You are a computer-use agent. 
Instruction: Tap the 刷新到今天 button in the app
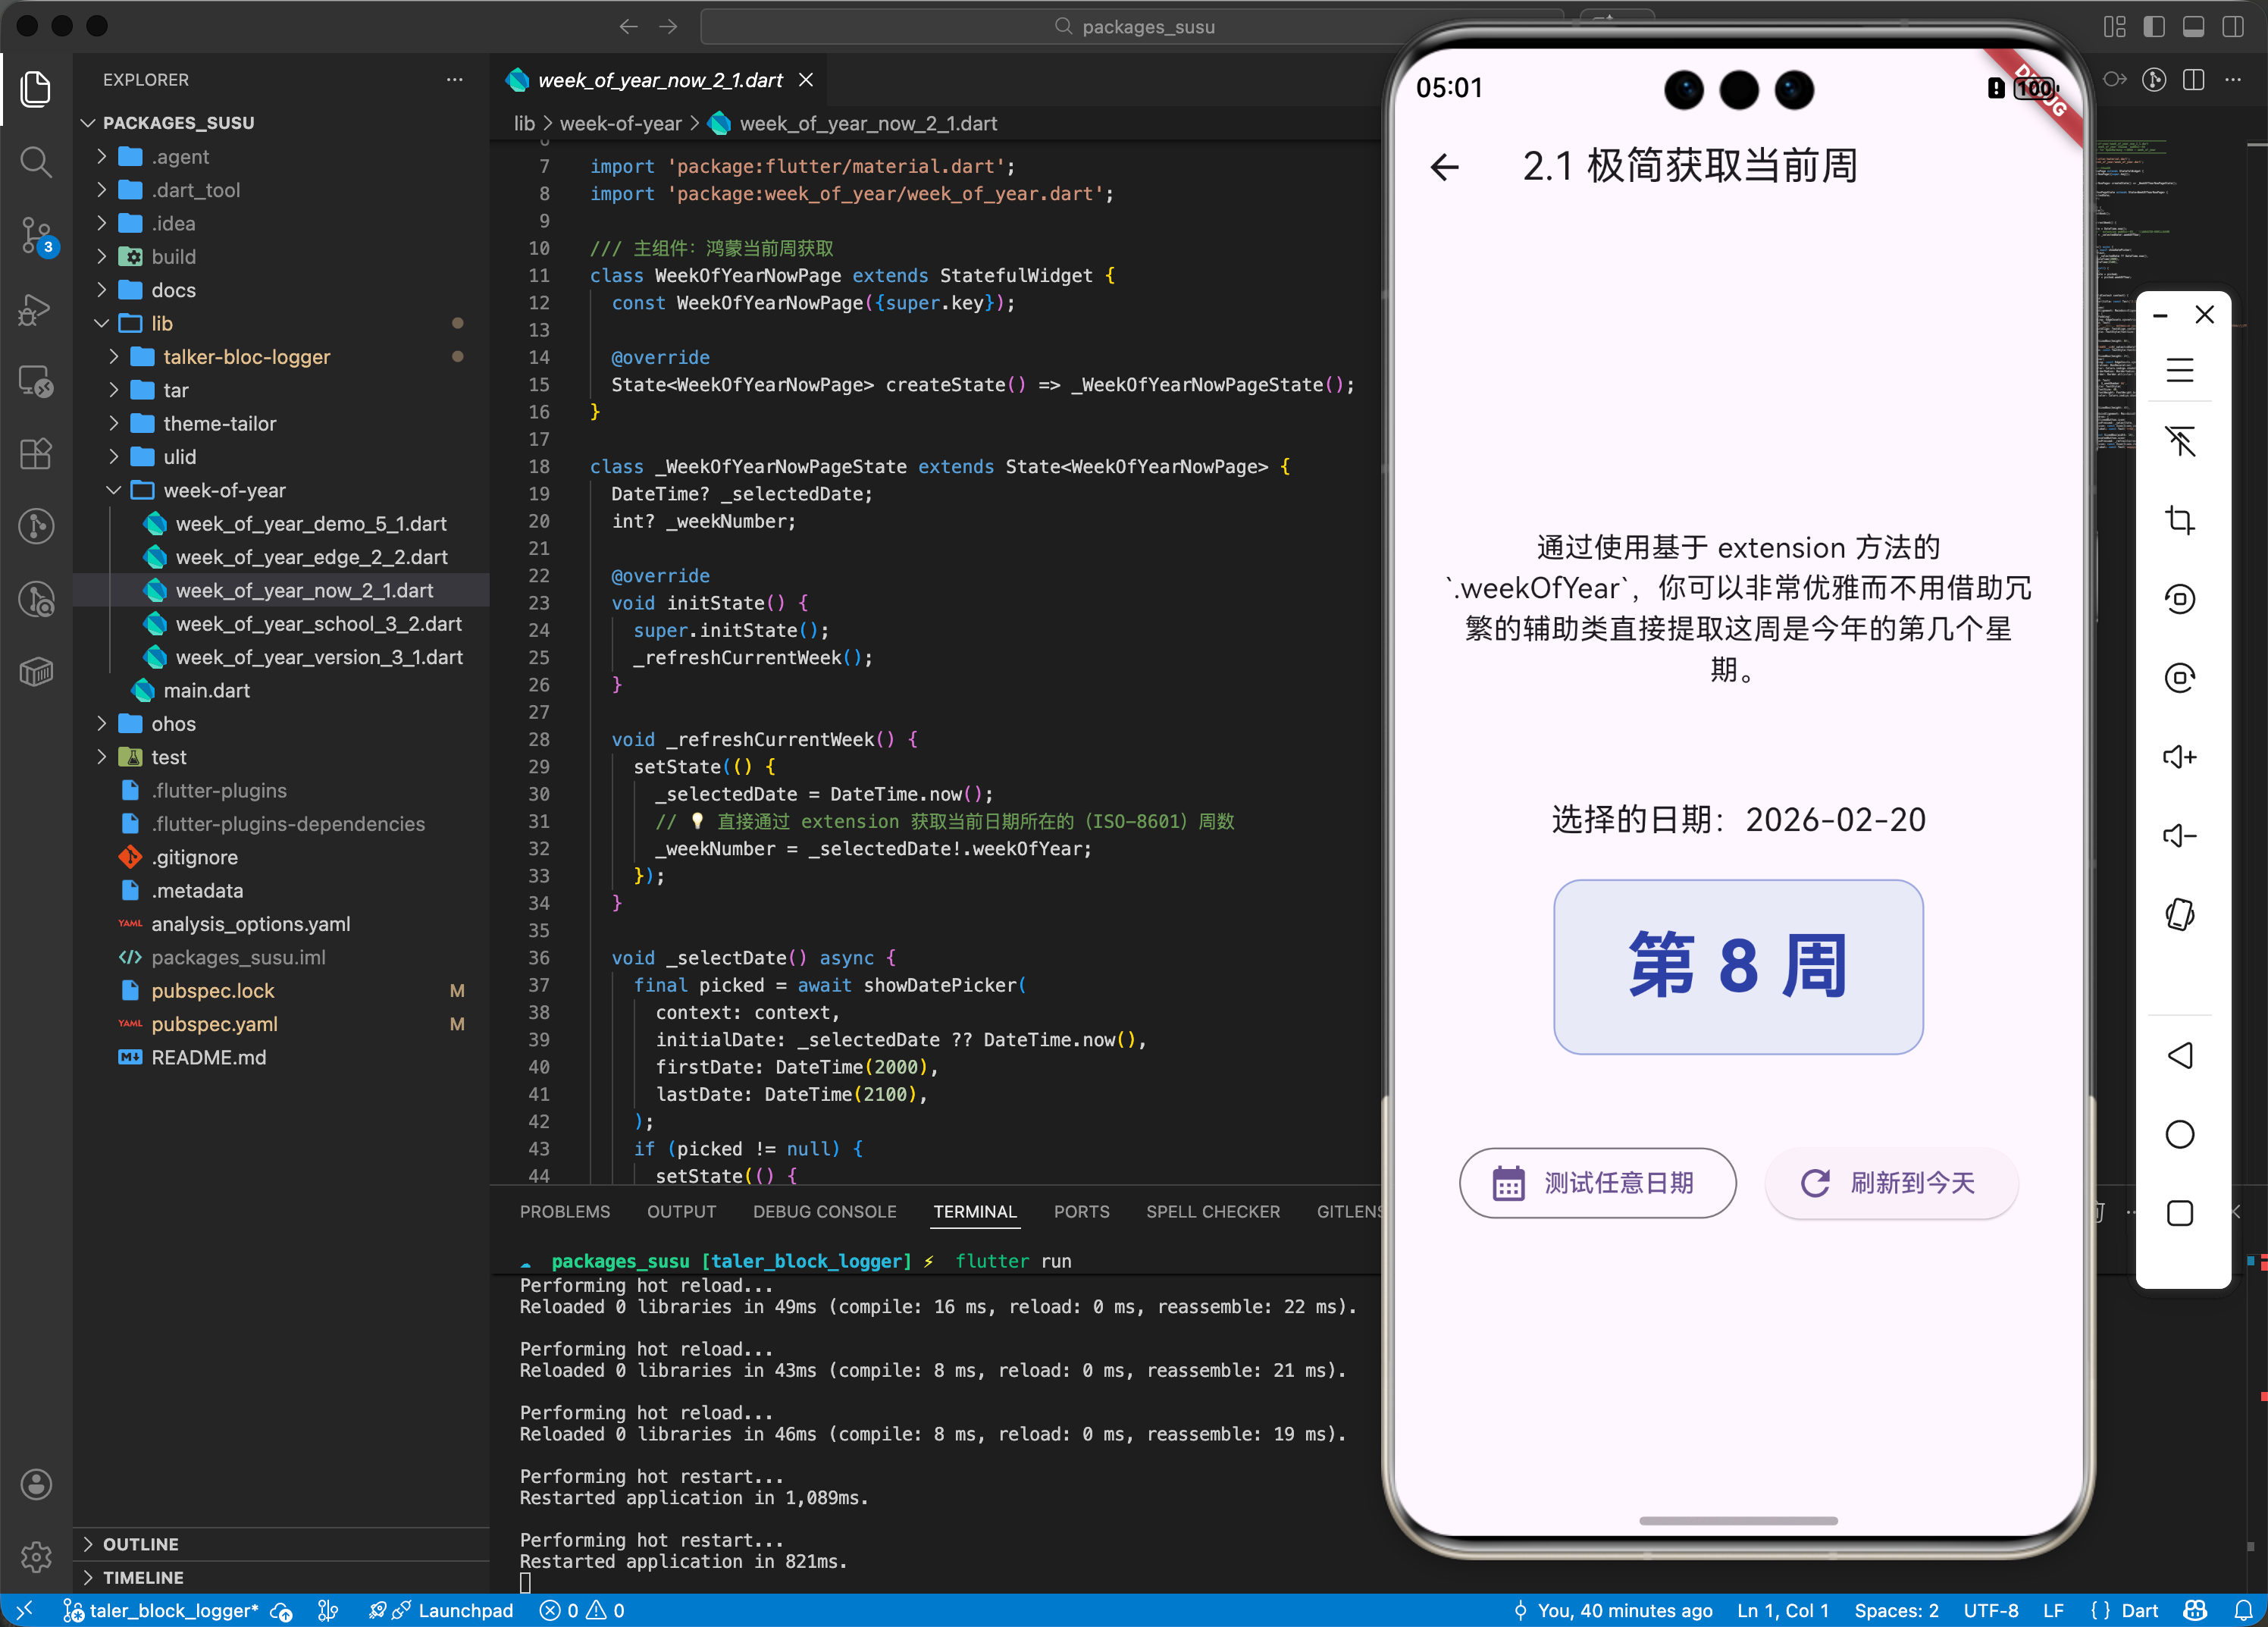click(x=1890, y=1183)
